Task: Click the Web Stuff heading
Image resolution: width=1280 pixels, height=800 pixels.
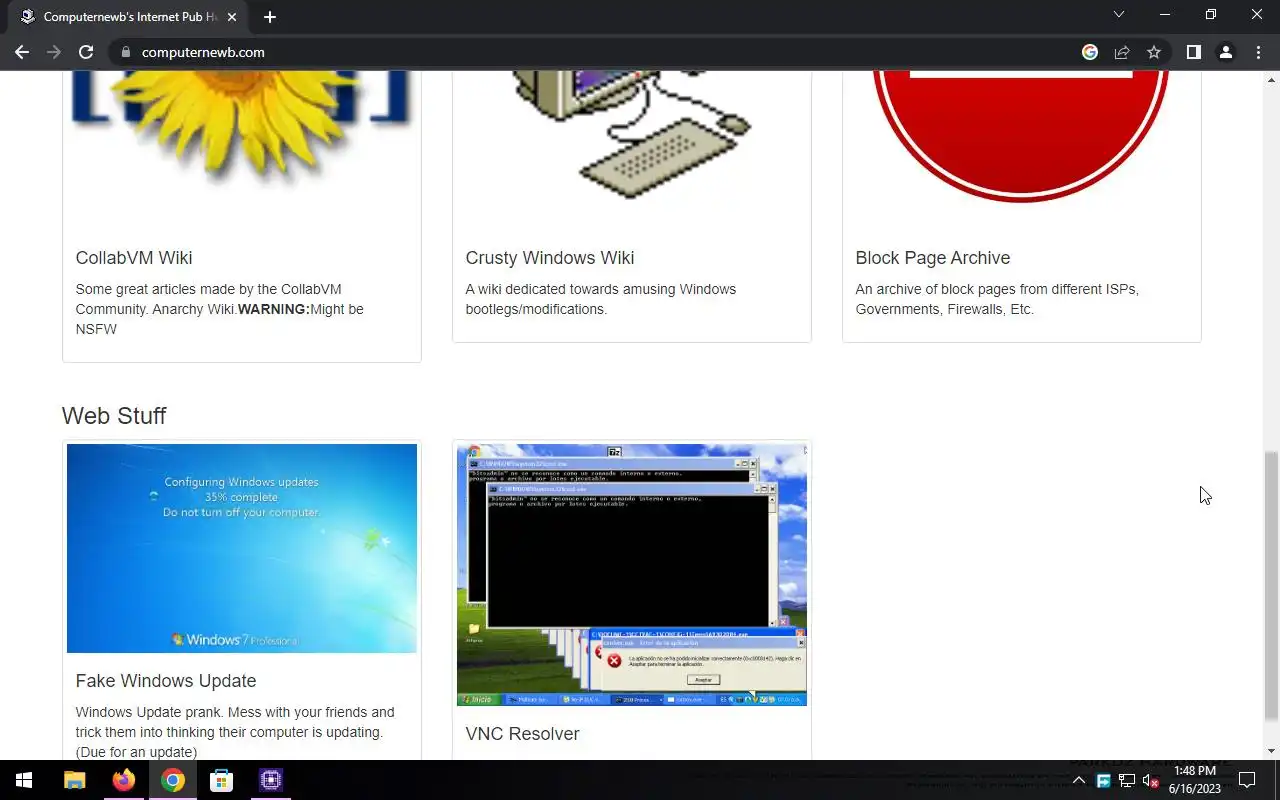Action: click(114, 416)
